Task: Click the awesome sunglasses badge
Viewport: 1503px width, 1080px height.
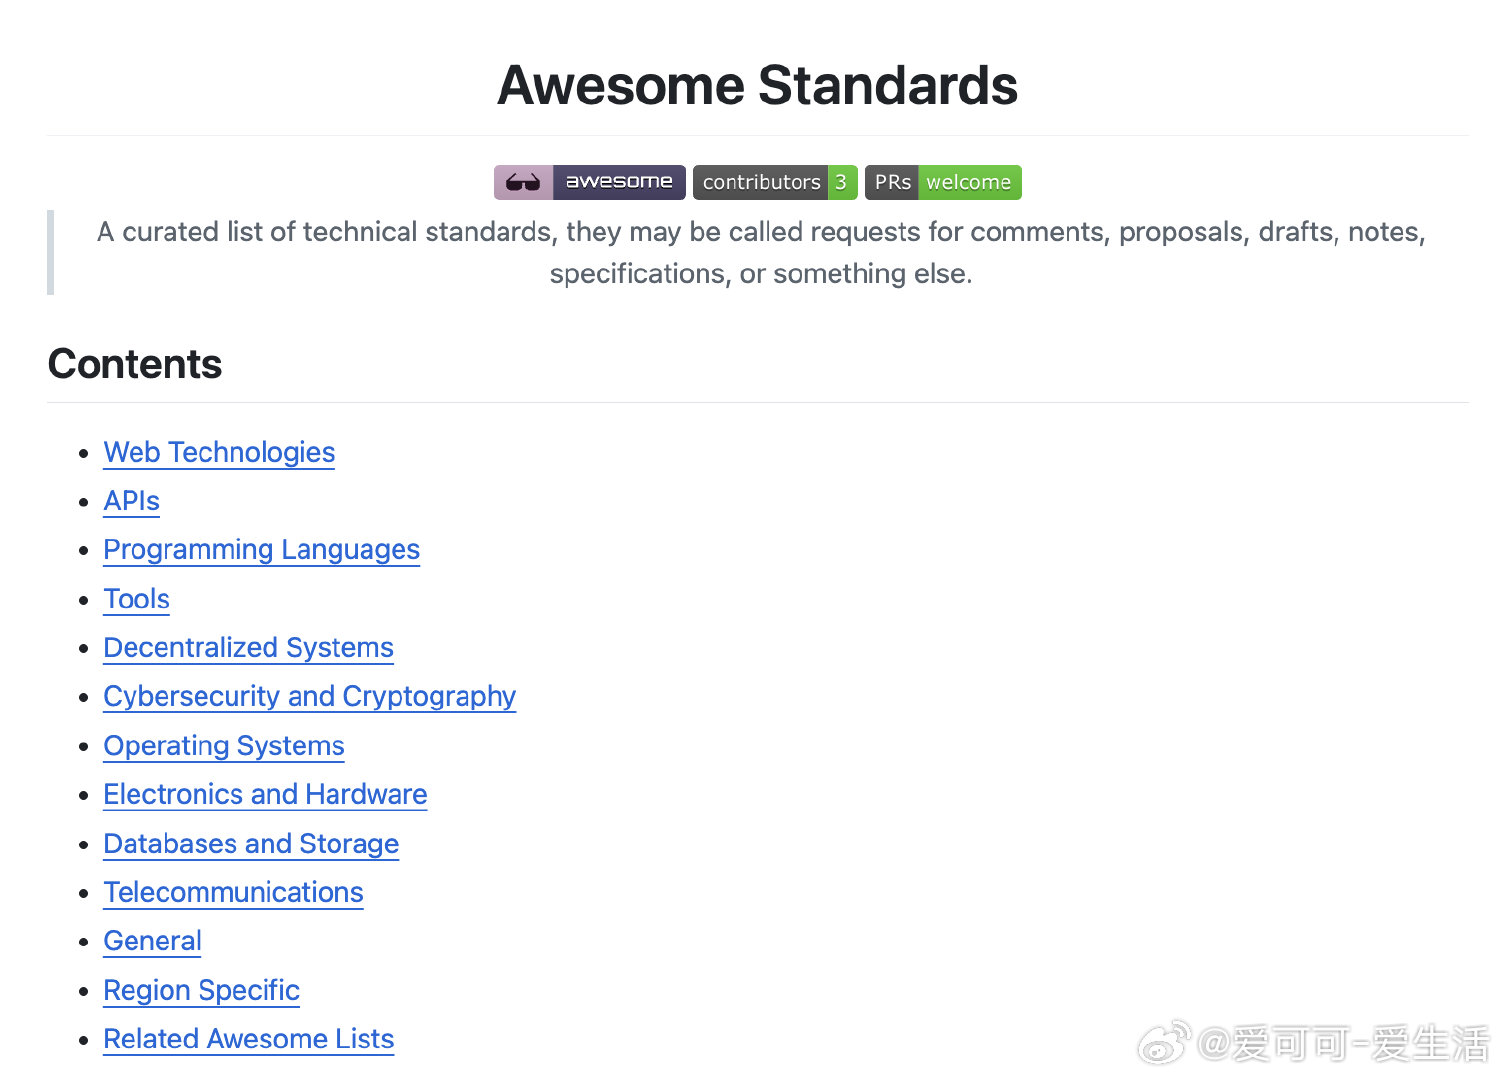Action: (x=589, y=182)
